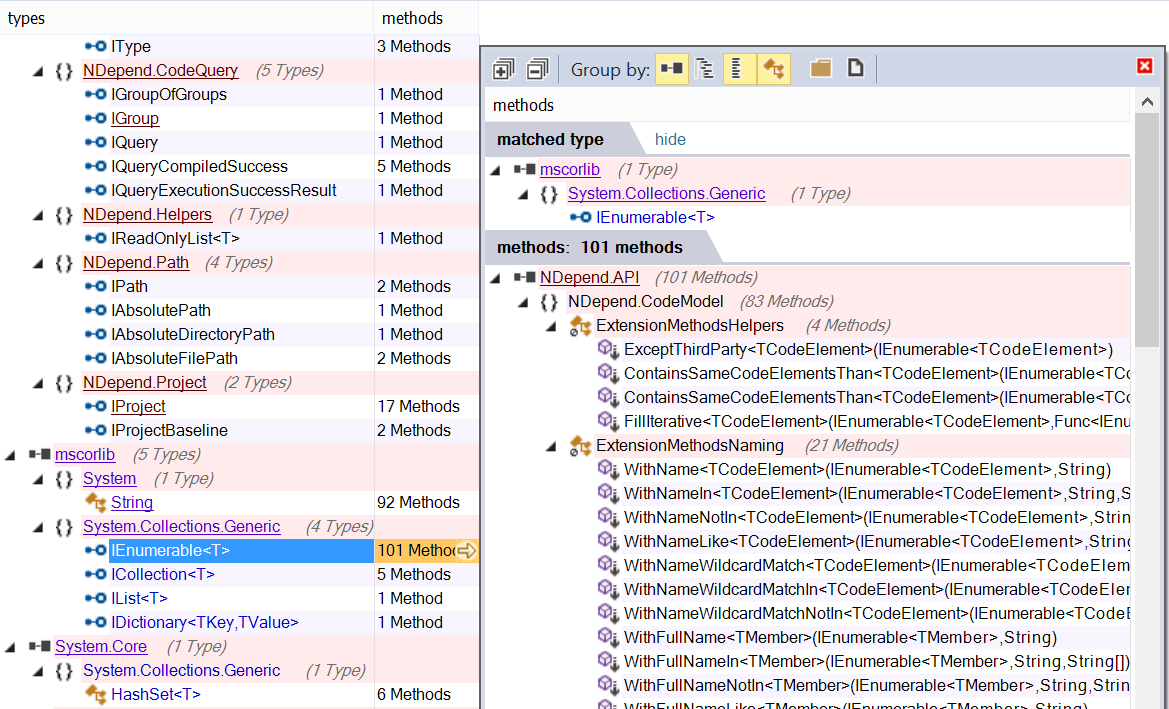Image resolution: width=1169 pixels, height=709 pixels.
Task: Collapse the mscorlib assembly in left tree
Action: 10,455
